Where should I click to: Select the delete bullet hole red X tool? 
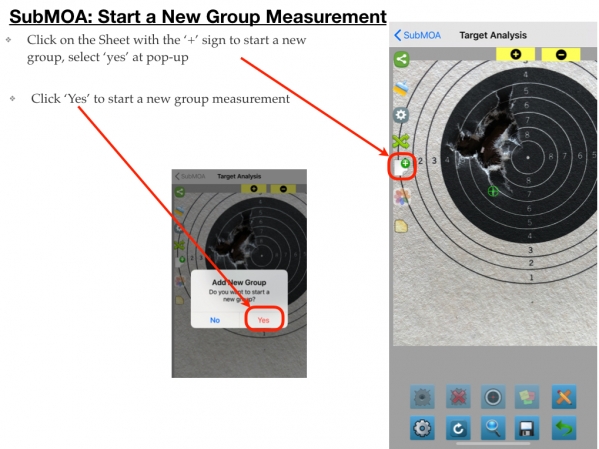[x=458, y=397]
